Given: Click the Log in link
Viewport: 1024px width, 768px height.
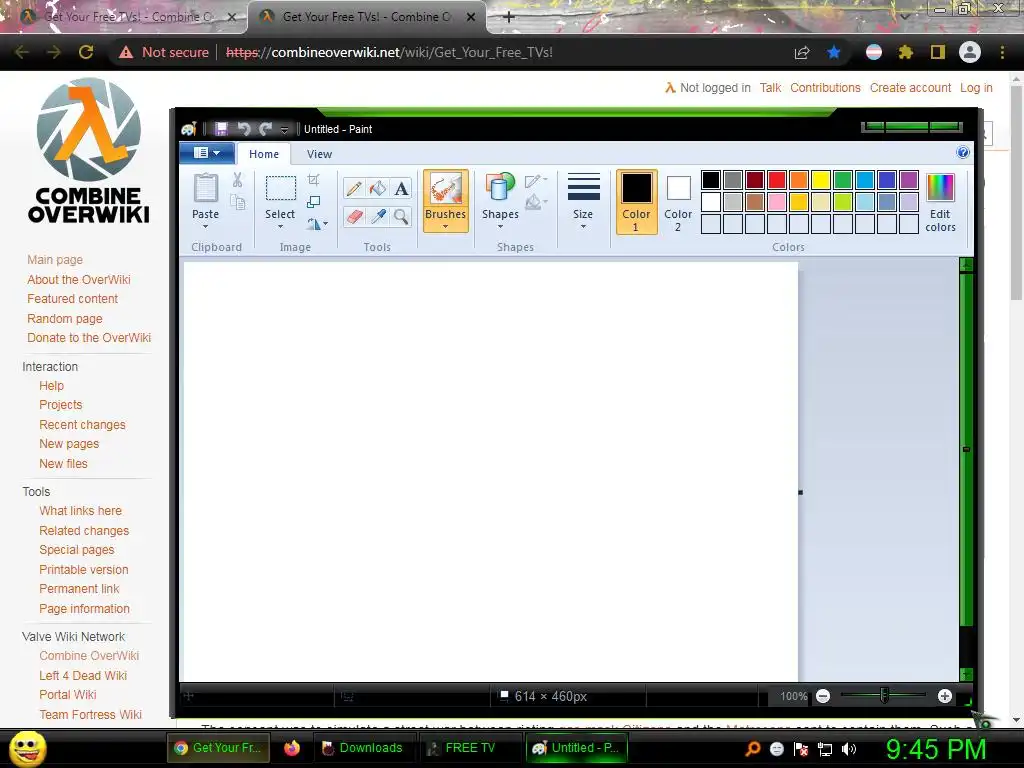Looking at the screenshot, I should 976,88.
